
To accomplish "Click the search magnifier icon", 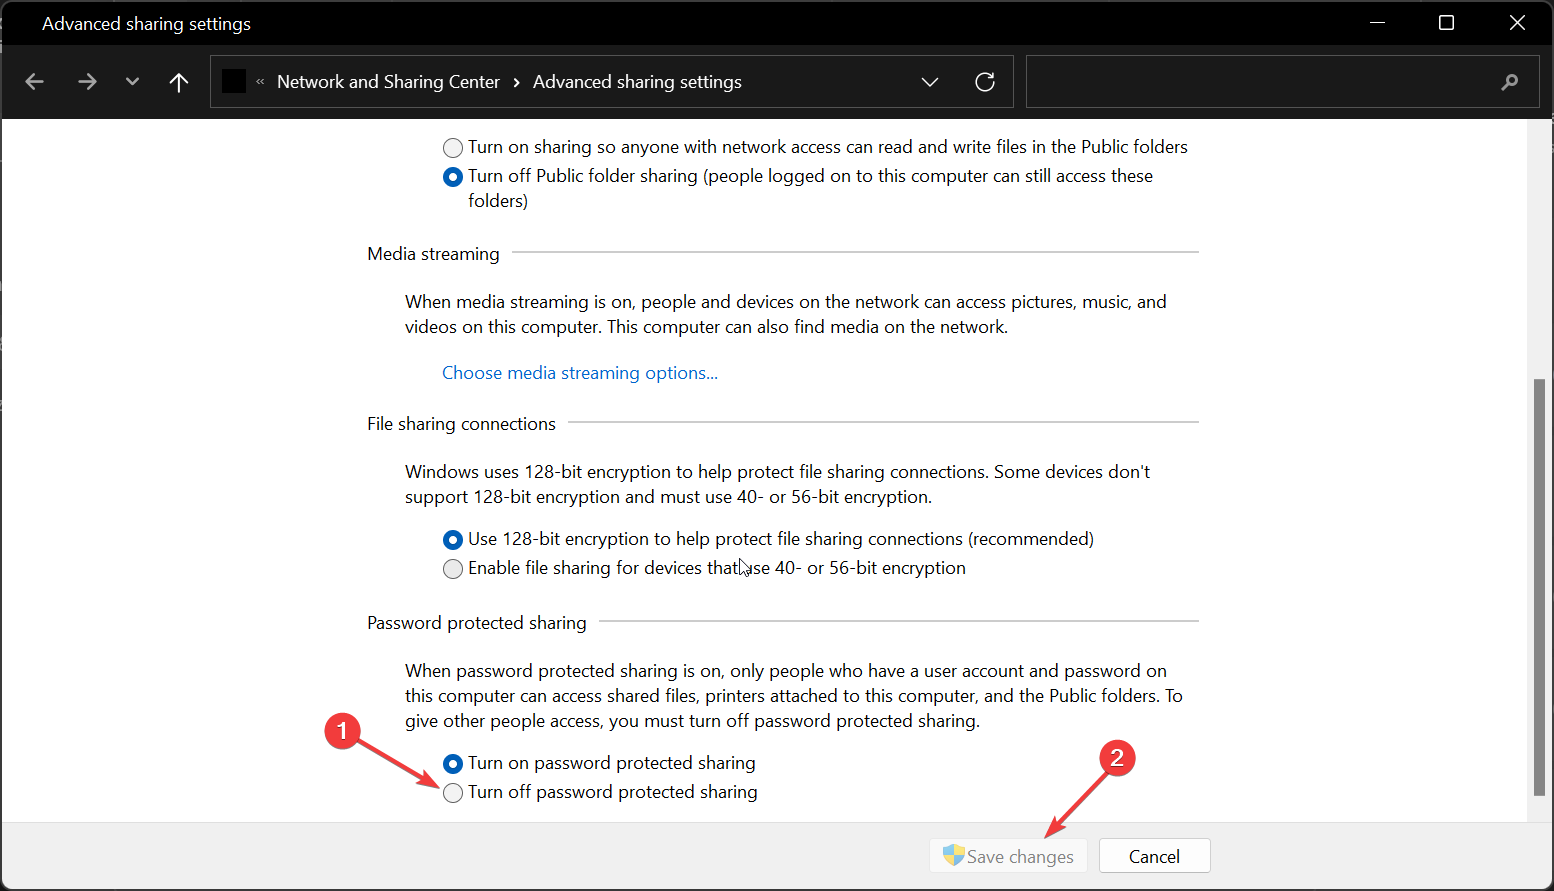I will tap(1510, 82).
